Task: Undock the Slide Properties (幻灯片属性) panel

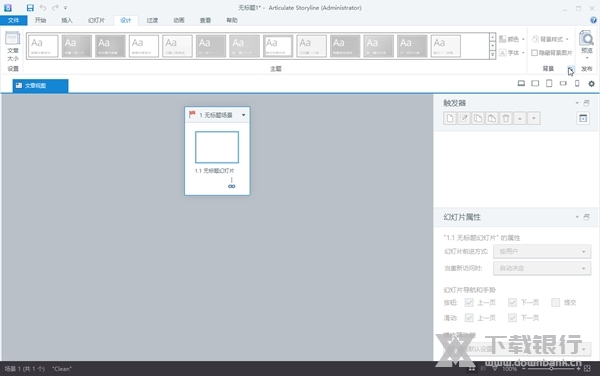Action: point(586,217)
